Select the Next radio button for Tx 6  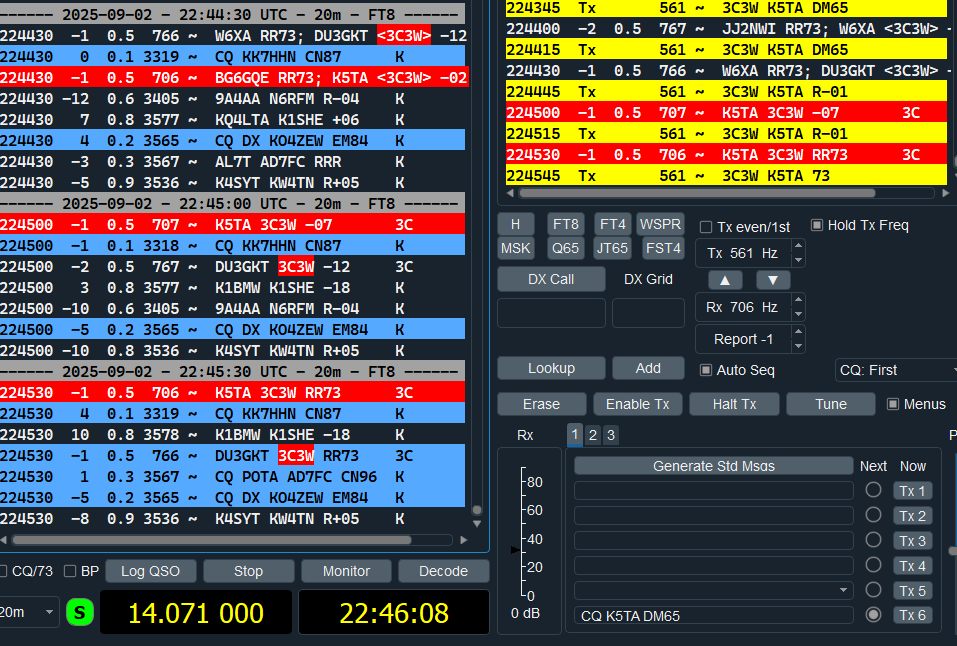pos(873,615)
